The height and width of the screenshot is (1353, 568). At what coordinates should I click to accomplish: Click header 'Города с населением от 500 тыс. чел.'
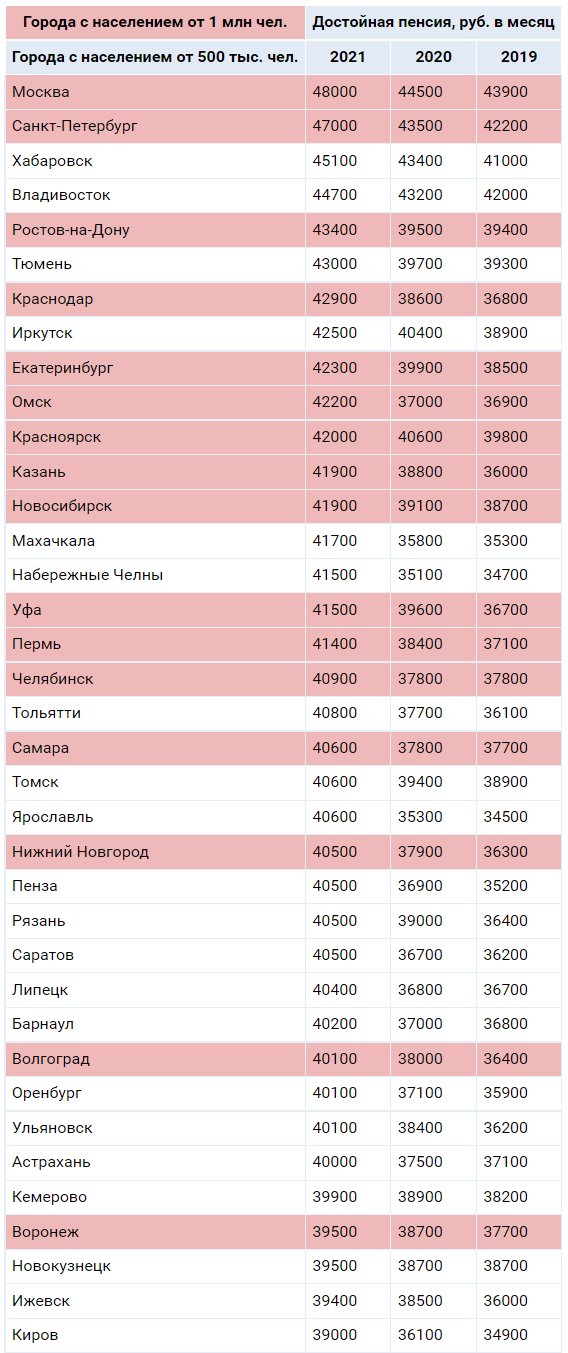[x=155, y=56]
